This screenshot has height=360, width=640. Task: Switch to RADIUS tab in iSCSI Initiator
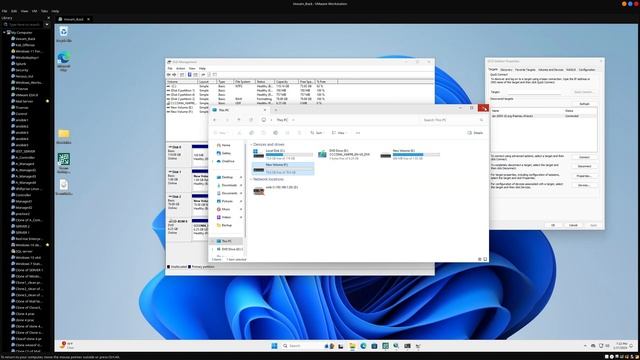(571, 70)
